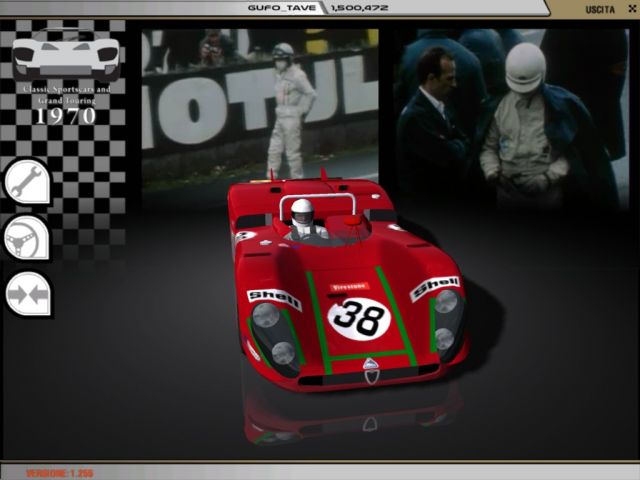Click the 1,500,472 credits value
The width and height of the screenshot is (640, 480).
tap(359, 8)
